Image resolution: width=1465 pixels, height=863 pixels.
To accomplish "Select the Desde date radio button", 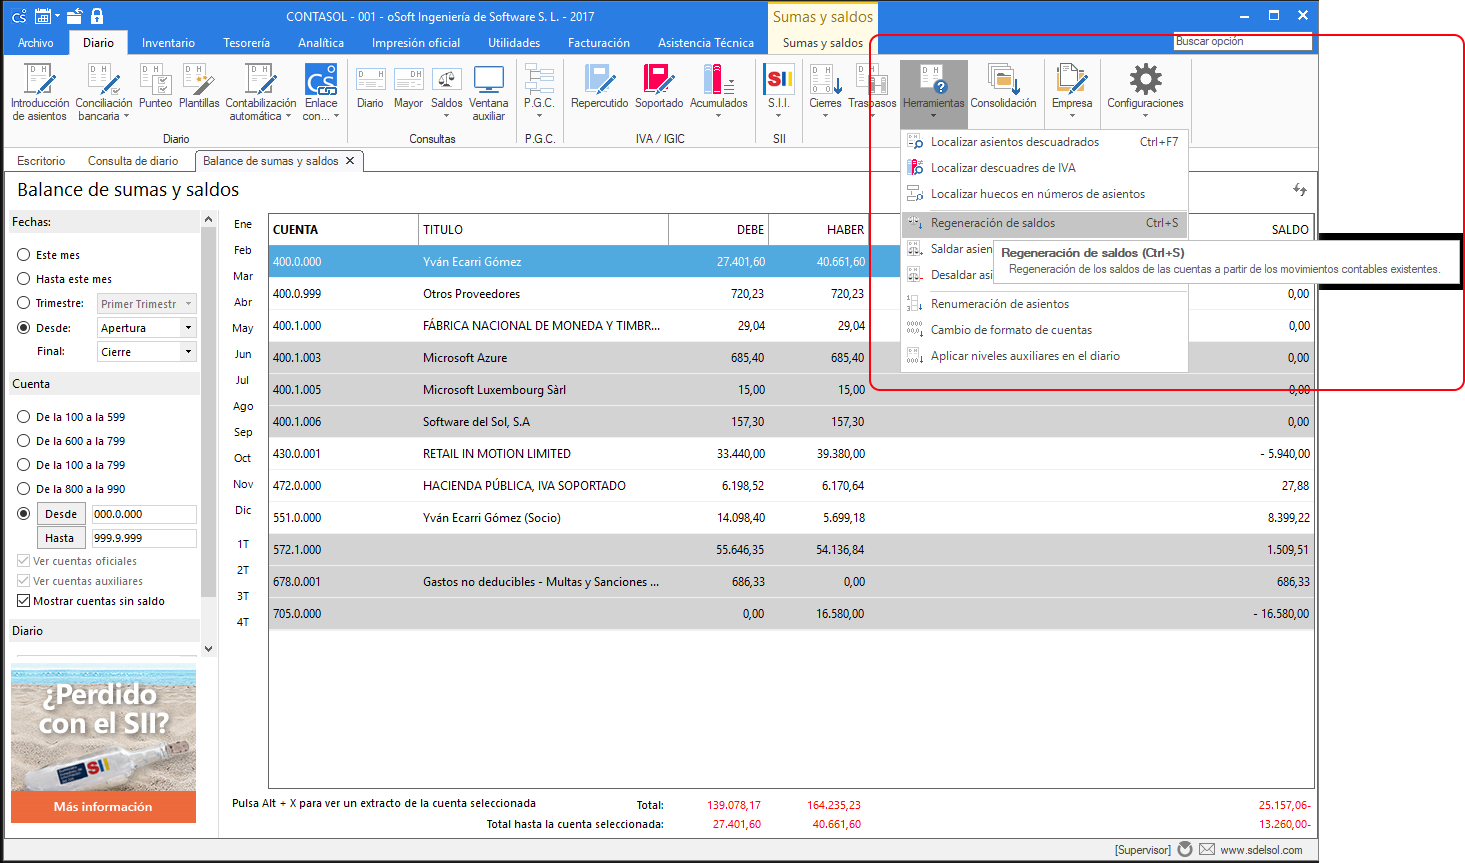I will (x=24, y=328).
